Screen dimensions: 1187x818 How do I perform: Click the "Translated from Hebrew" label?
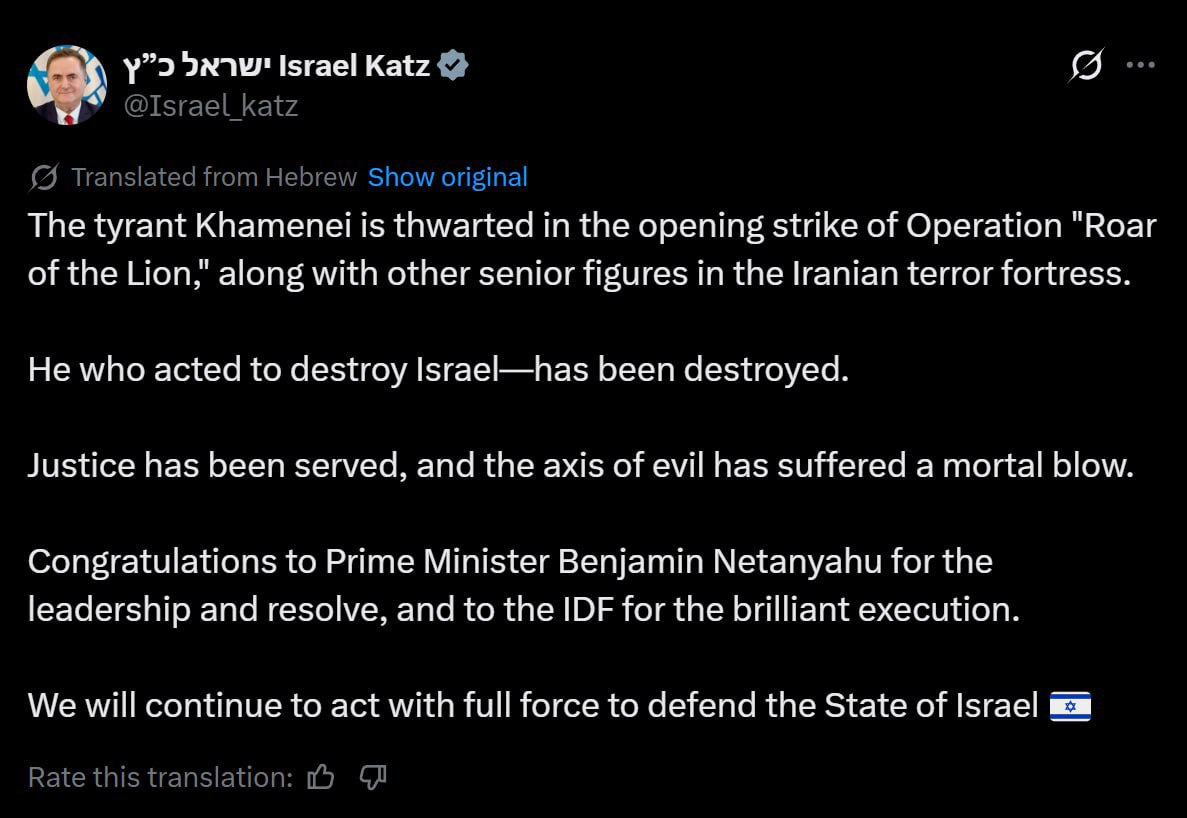click(214, 178)
